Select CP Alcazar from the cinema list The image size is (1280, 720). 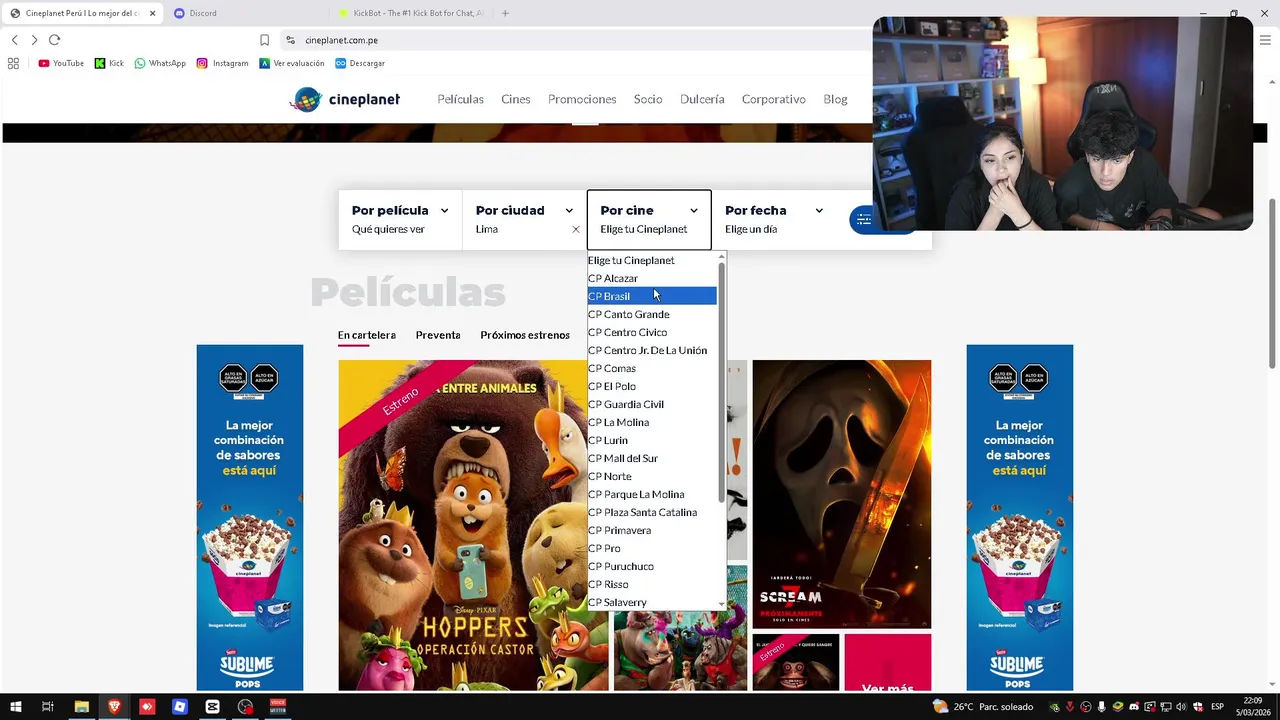(652, 278)
